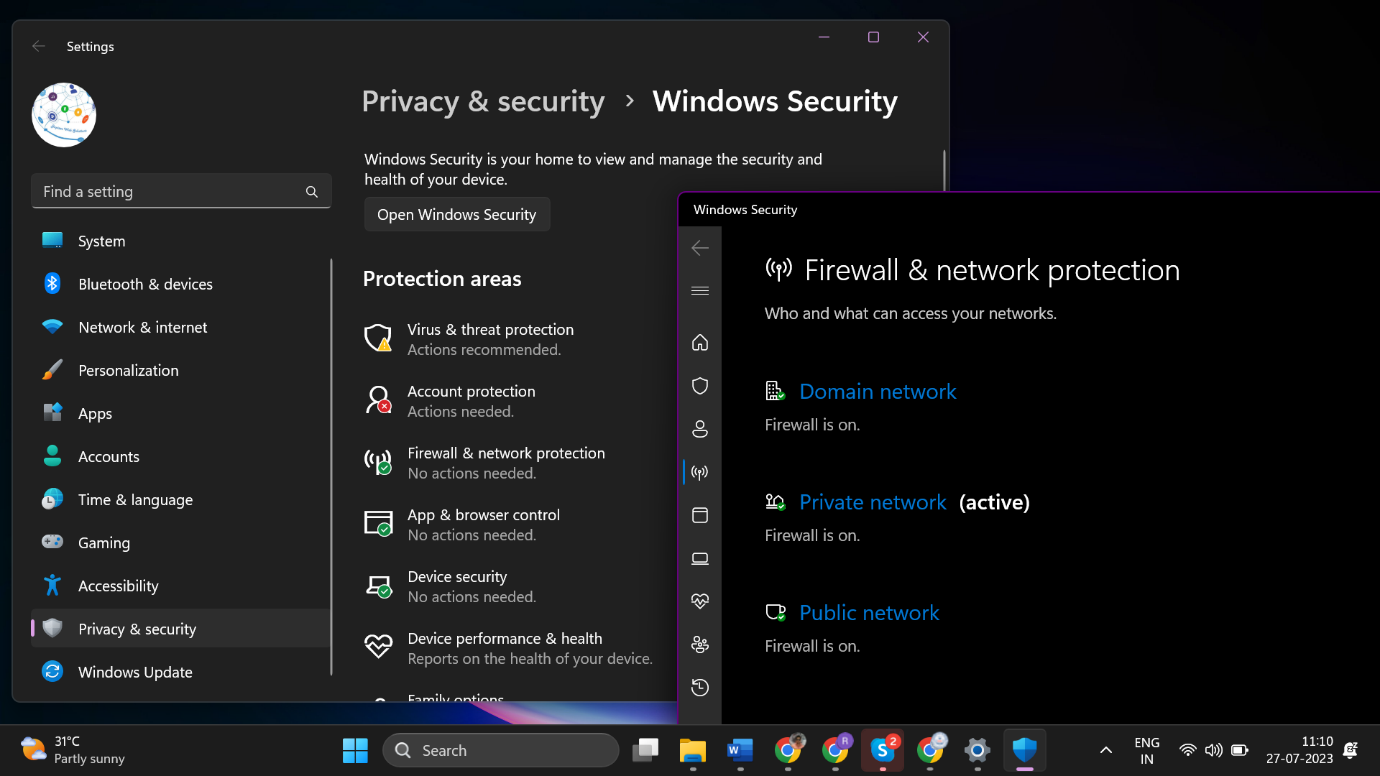Click the Domain network building icon
Image resolution: width=1380 pixels, height=776 pixels.
(775, 391)
